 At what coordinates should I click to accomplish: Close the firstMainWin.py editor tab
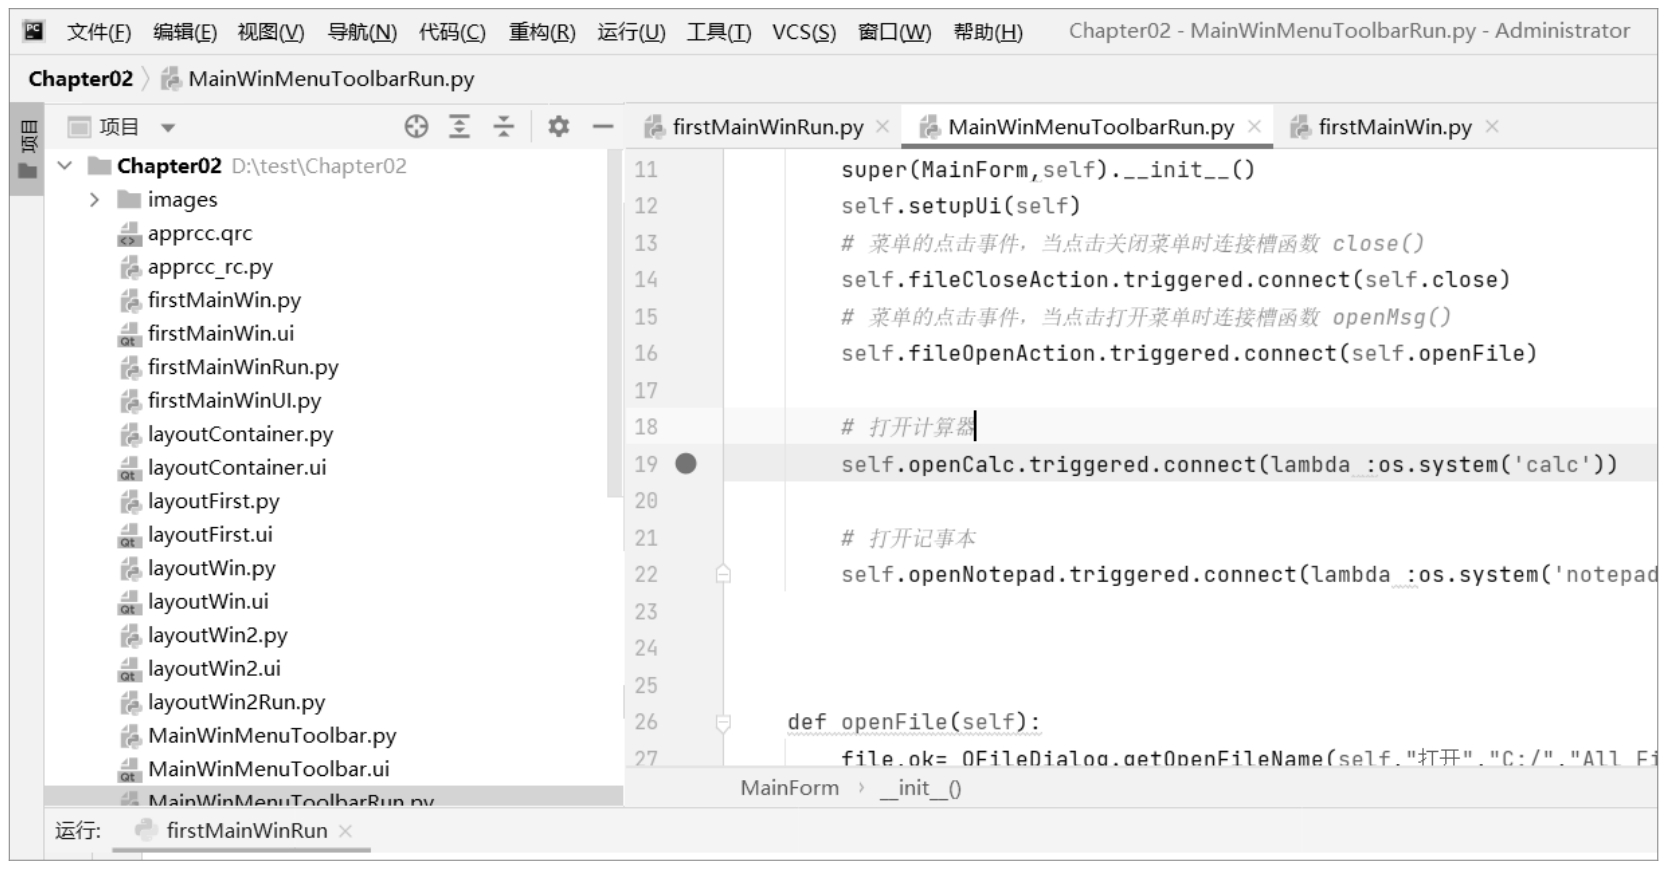(x=1492, y=127)
